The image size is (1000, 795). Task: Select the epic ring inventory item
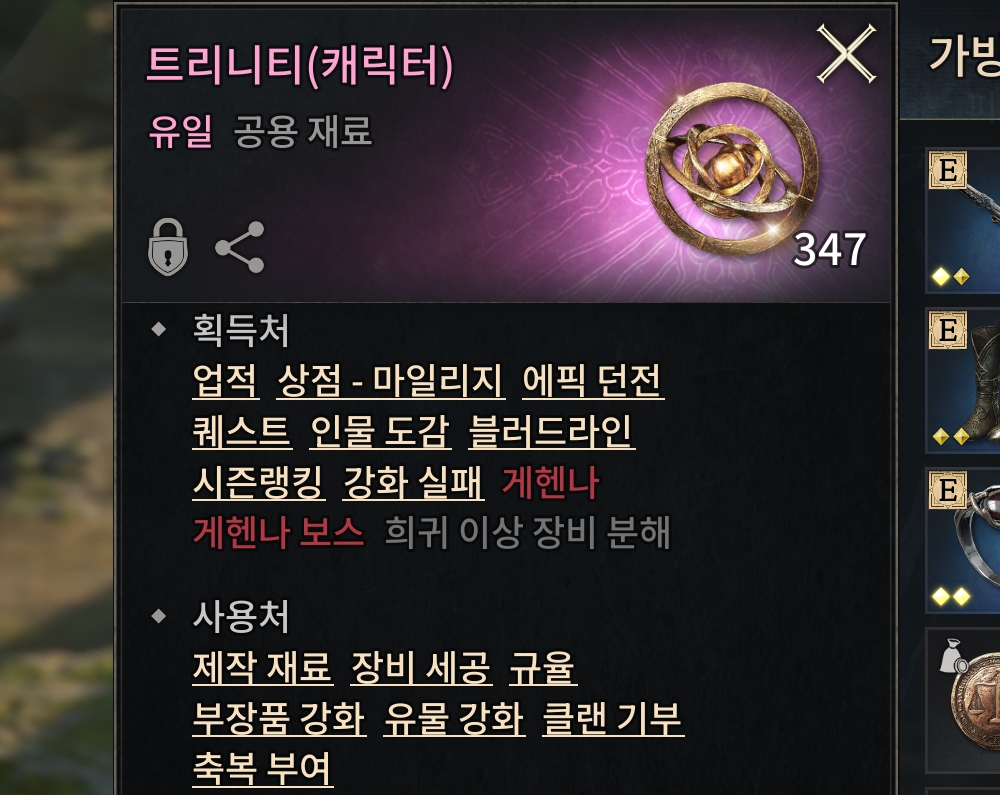tap(963, 540)
